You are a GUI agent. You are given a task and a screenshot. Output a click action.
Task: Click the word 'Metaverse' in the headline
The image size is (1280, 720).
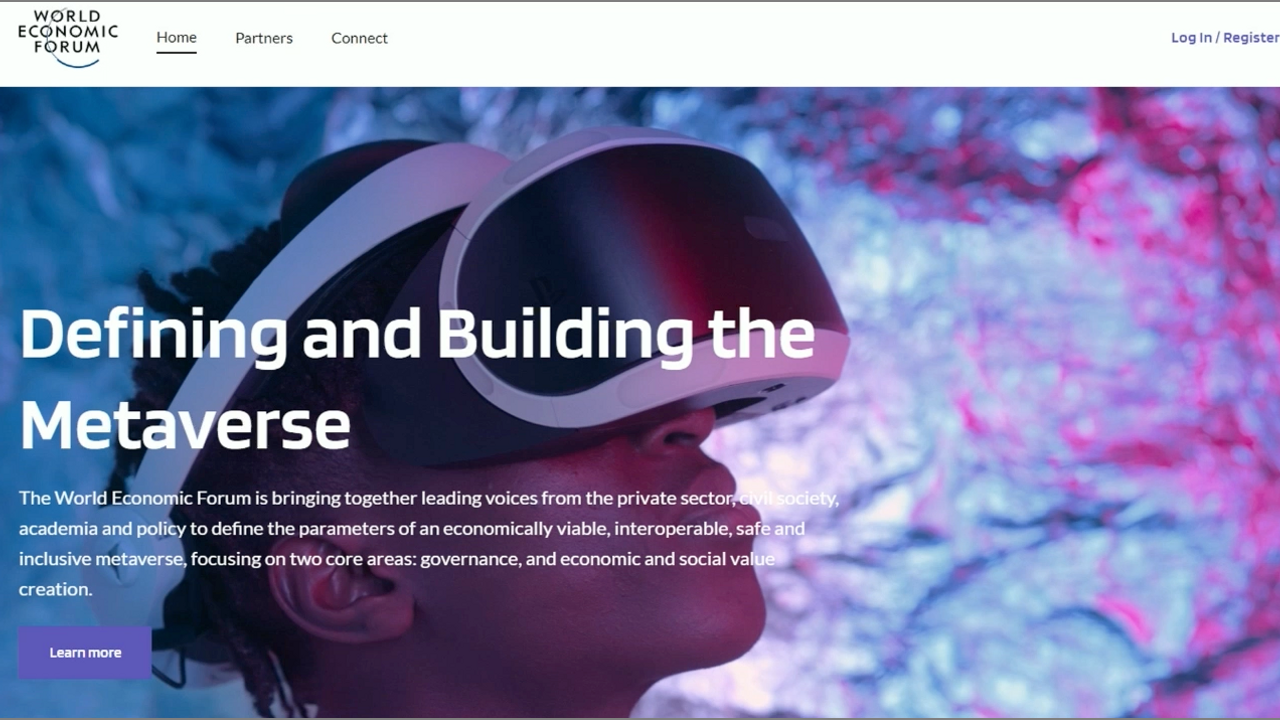185,425
